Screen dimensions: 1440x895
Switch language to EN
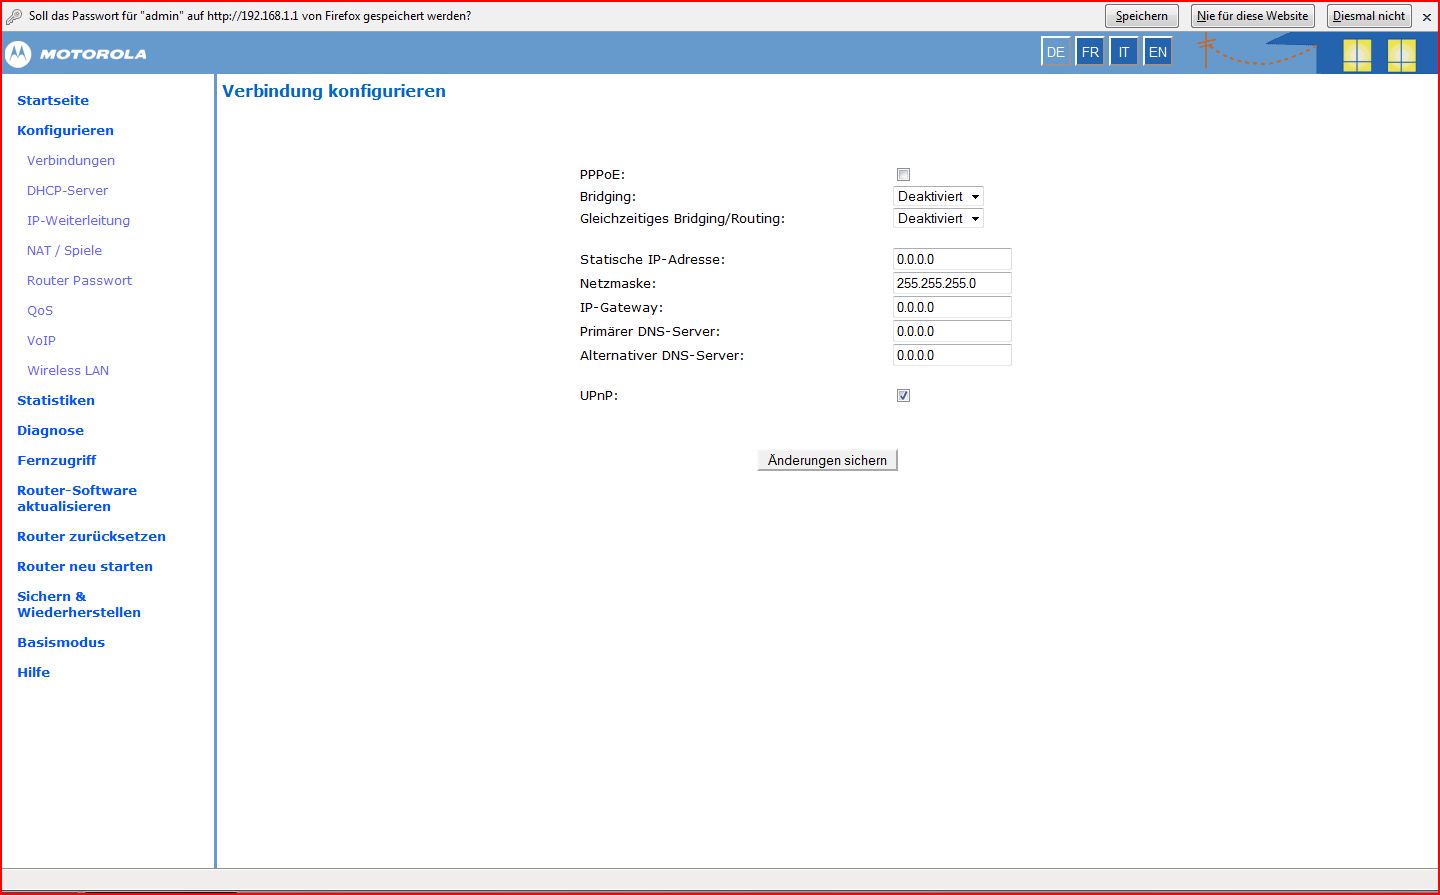point(1158,52)
